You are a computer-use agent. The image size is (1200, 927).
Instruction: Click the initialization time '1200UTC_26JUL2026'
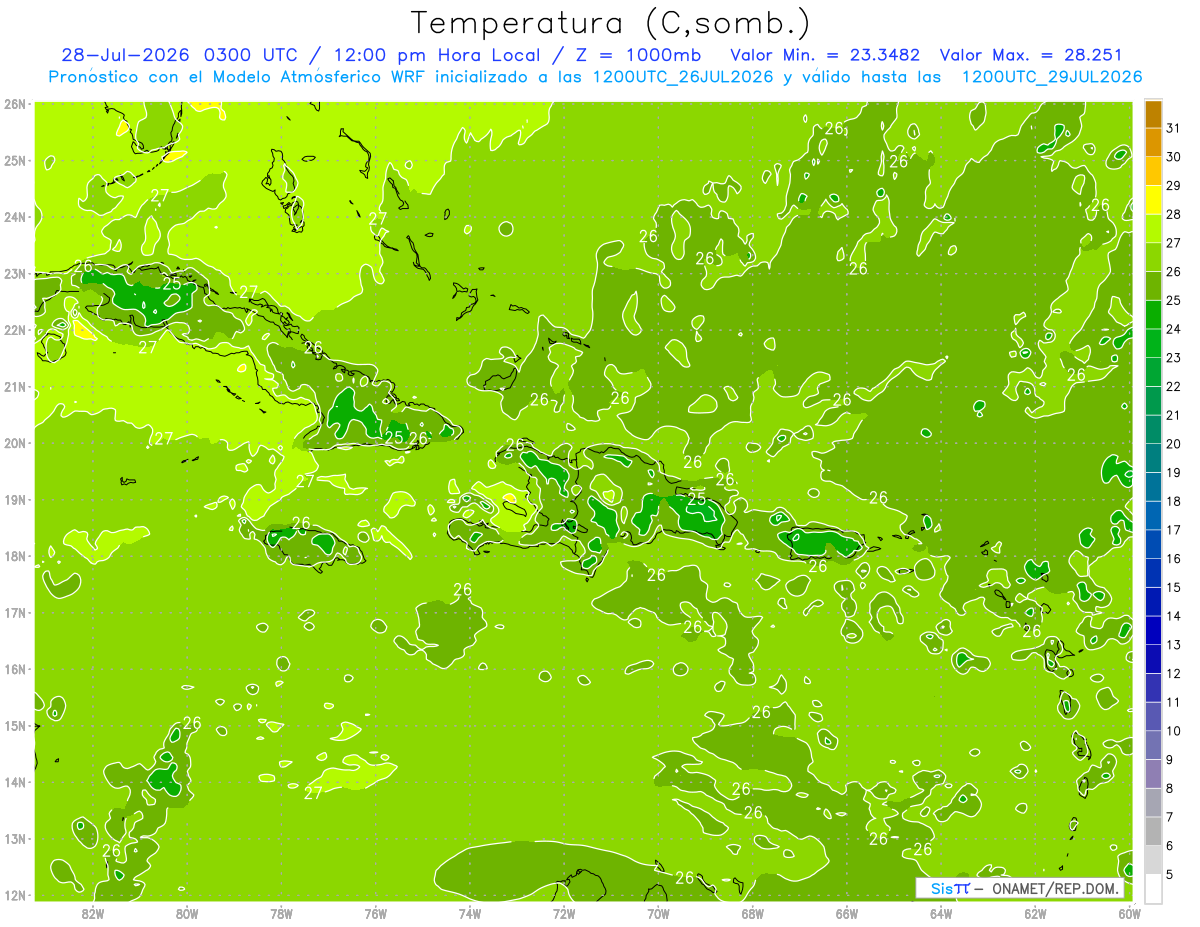pos(682,77)
